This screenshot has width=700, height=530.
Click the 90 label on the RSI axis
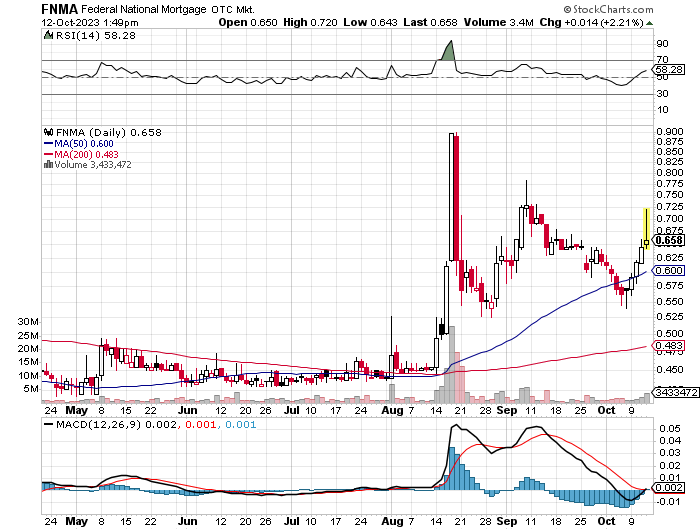point(662,44)
